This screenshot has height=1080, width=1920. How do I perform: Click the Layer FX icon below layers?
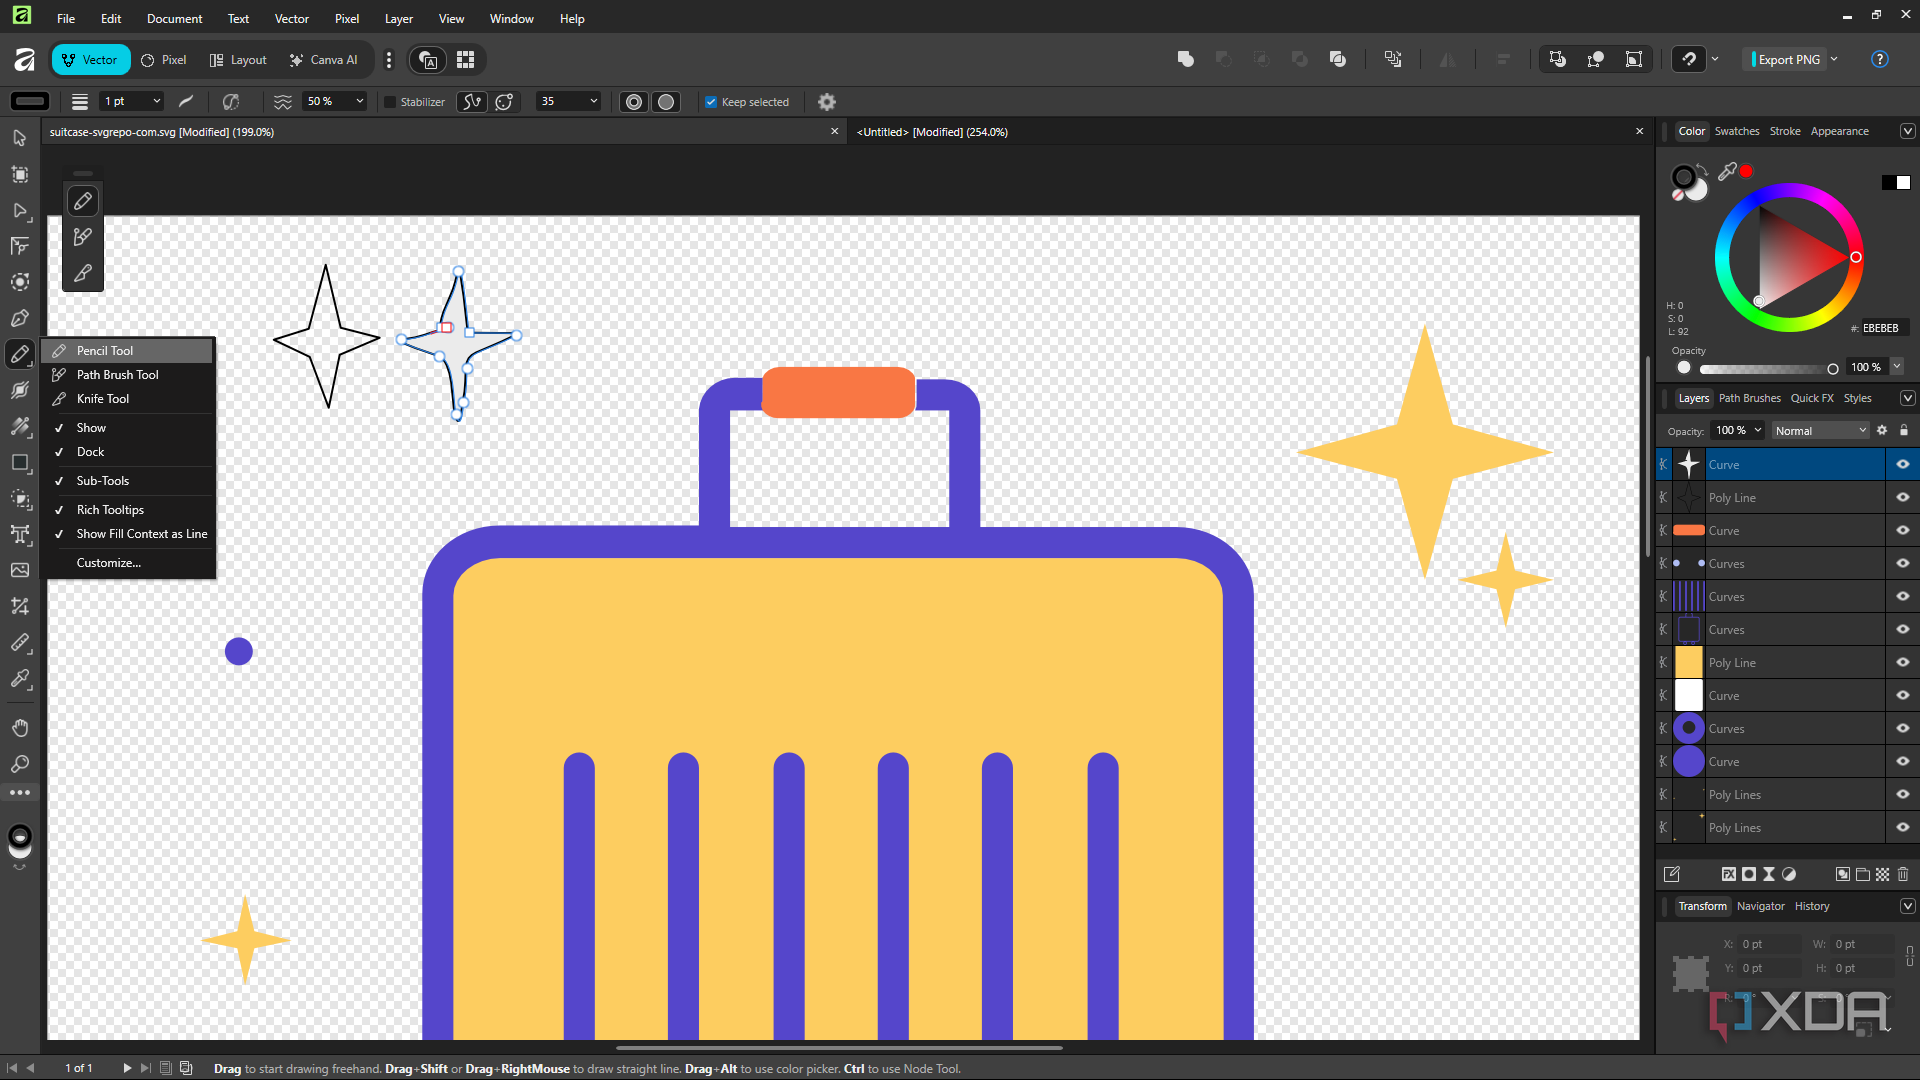coord(1728,874)
